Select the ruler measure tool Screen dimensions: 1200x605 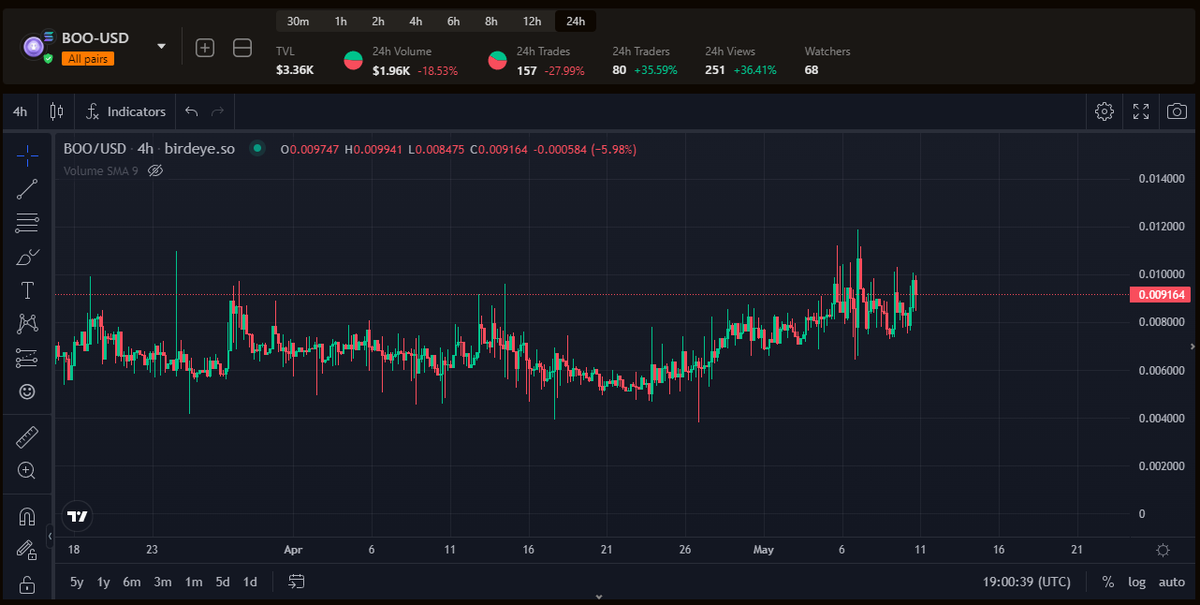[27, 437]
